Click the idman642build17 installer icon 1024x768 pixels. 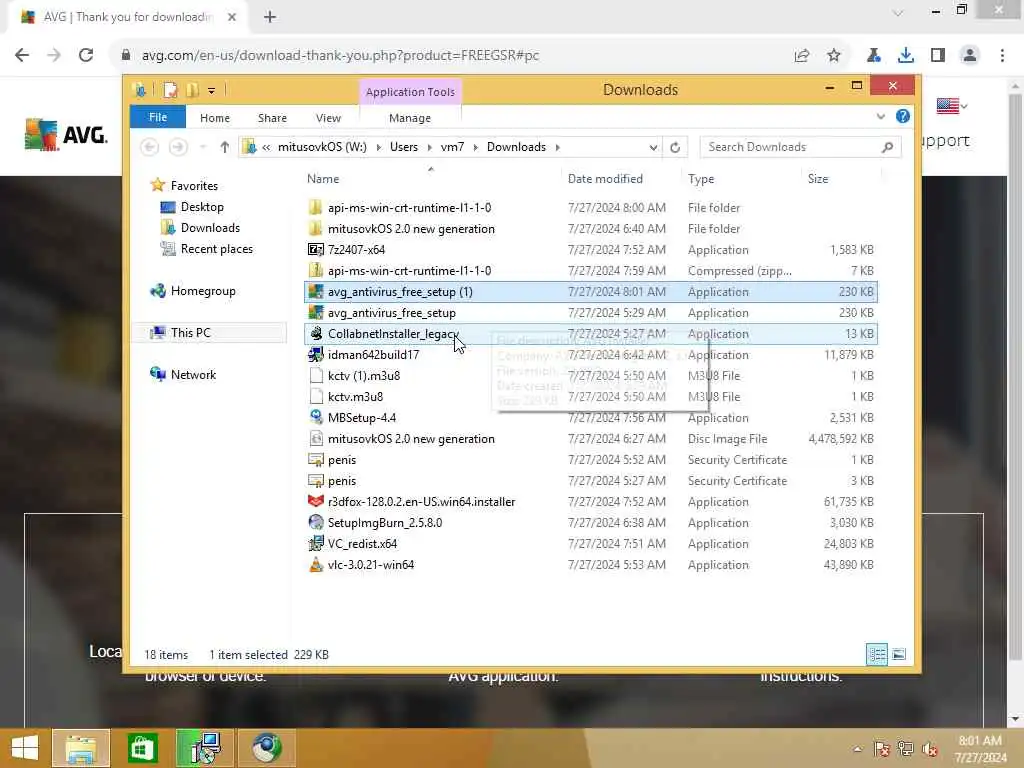315,355
